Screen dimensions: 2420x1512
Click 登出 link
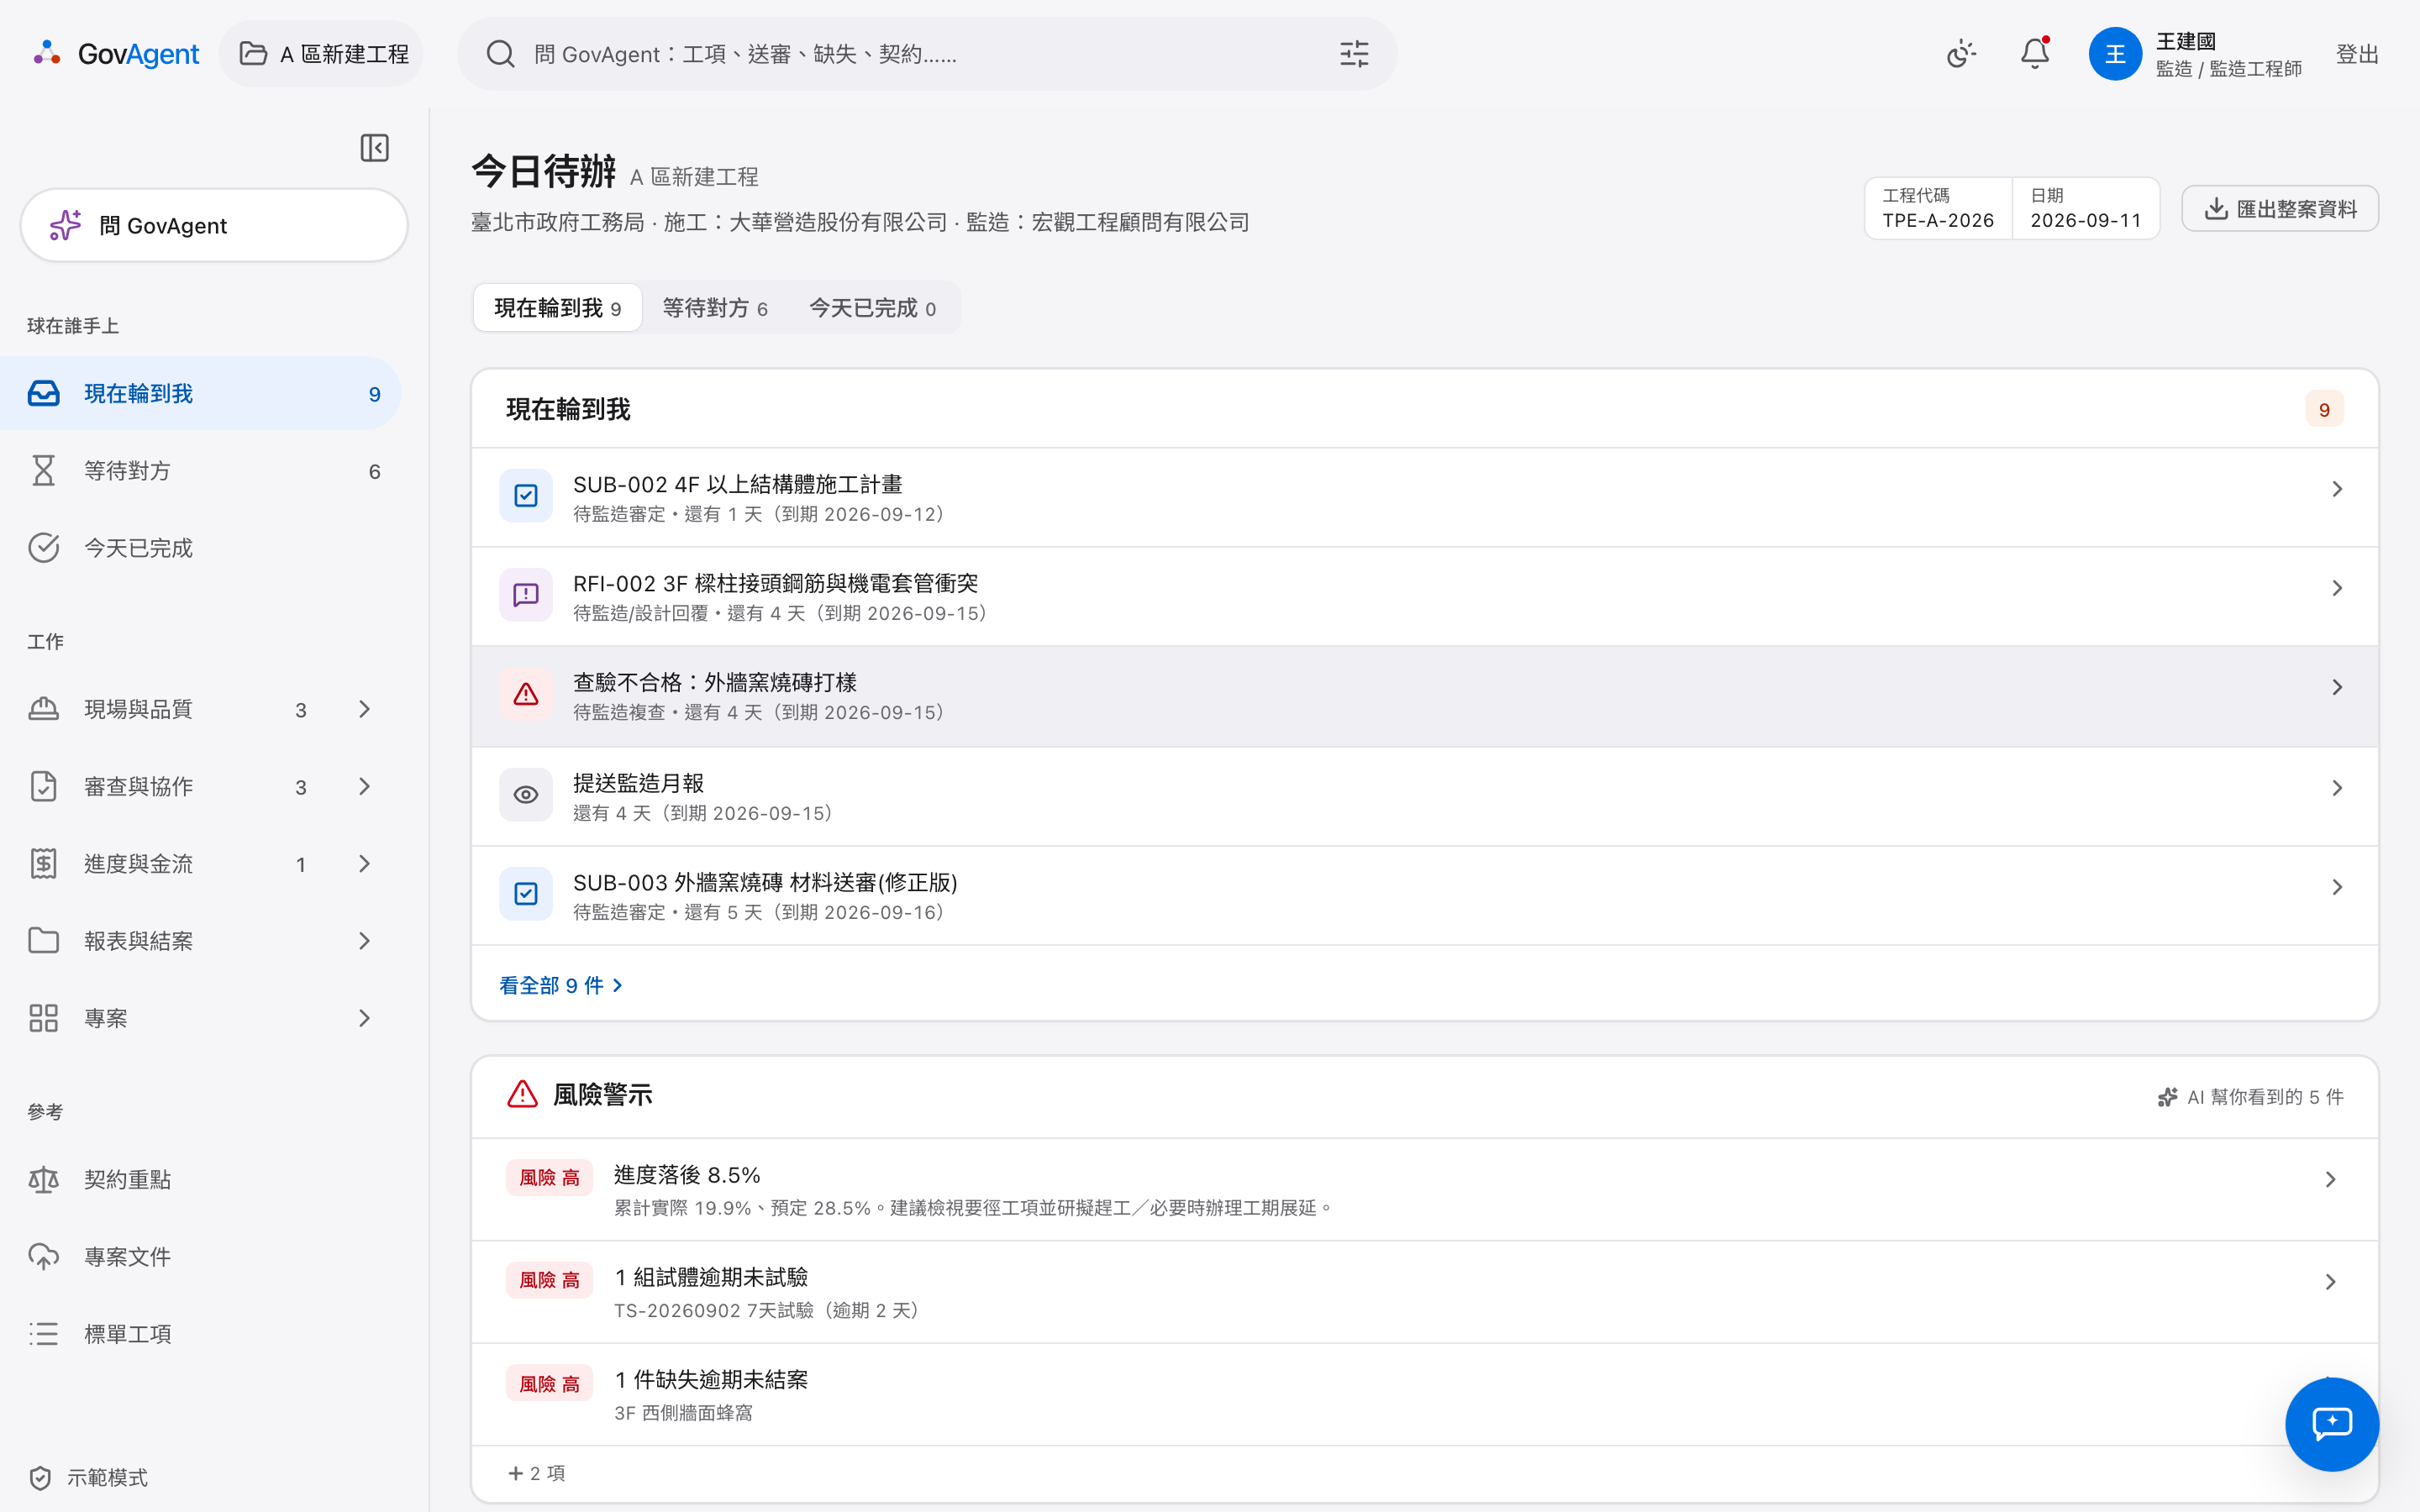[2357, 54]
